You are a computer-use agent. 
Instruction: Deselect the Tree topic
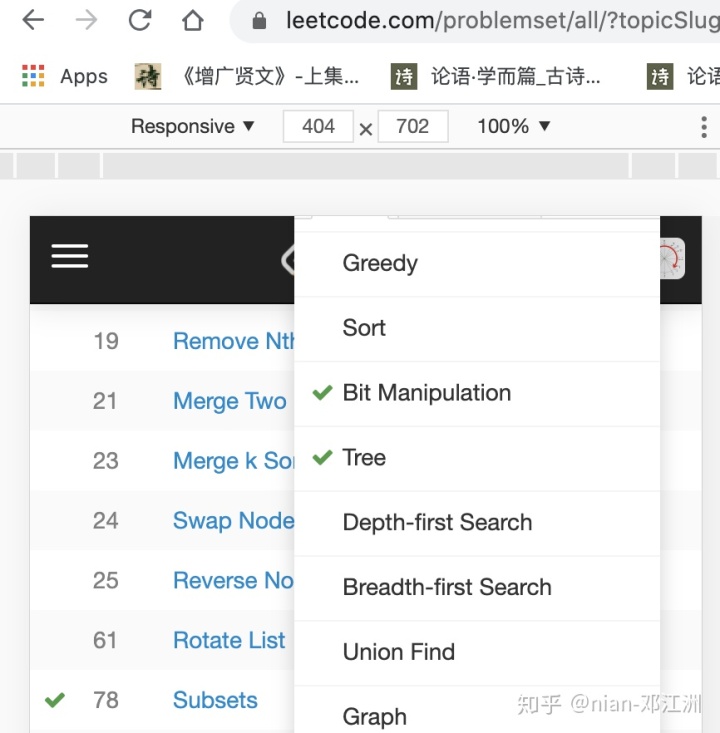pyautogui.click(x=477, y=459)
